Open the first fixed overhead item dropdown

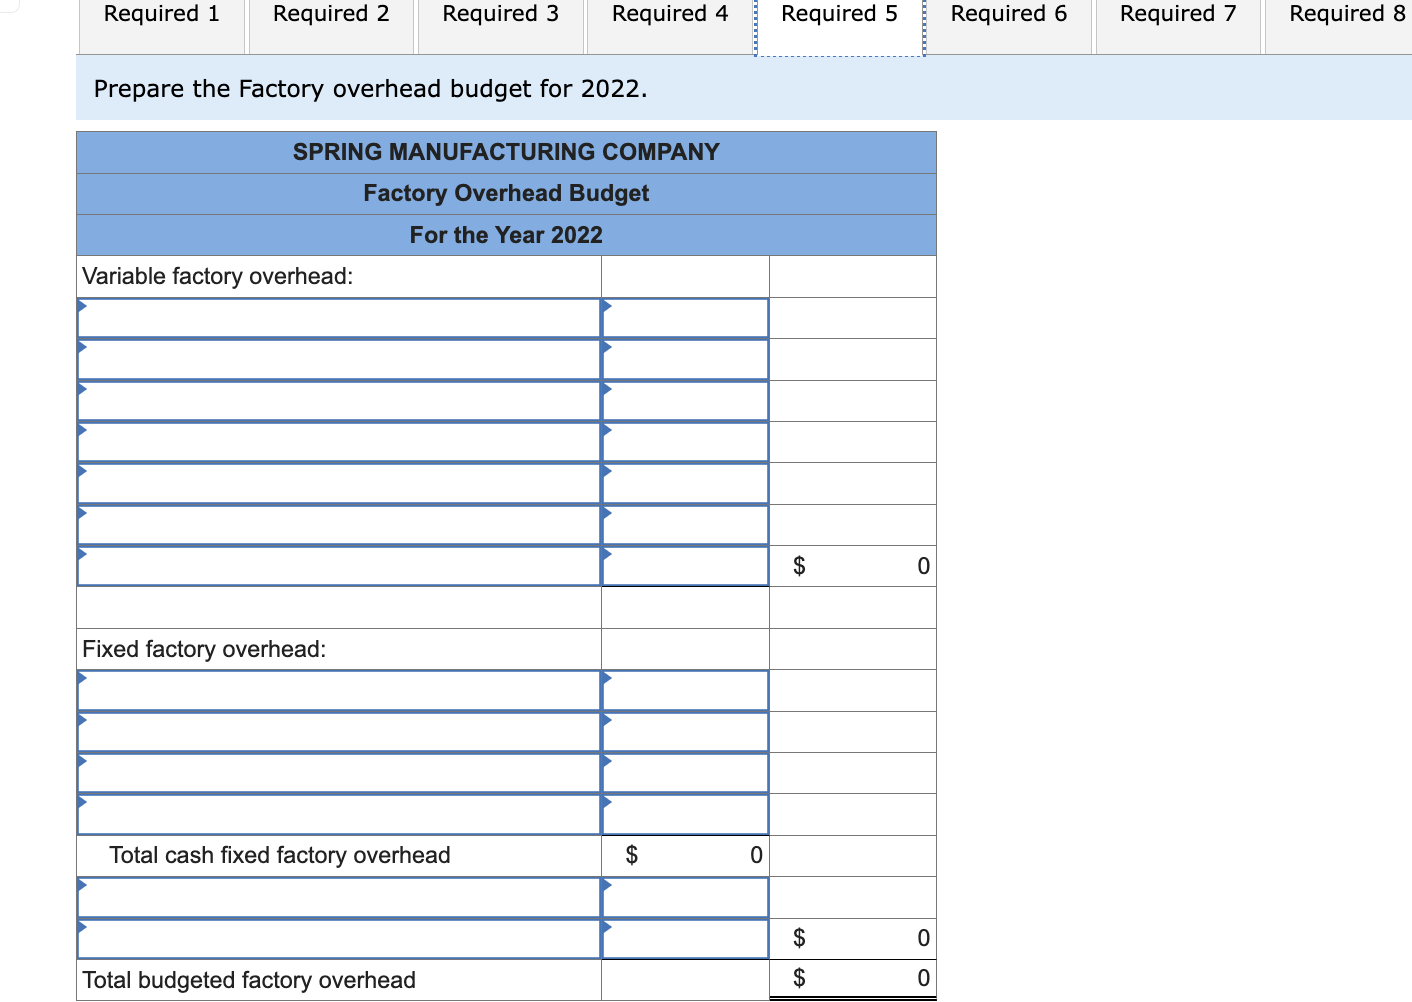[338, 690]
